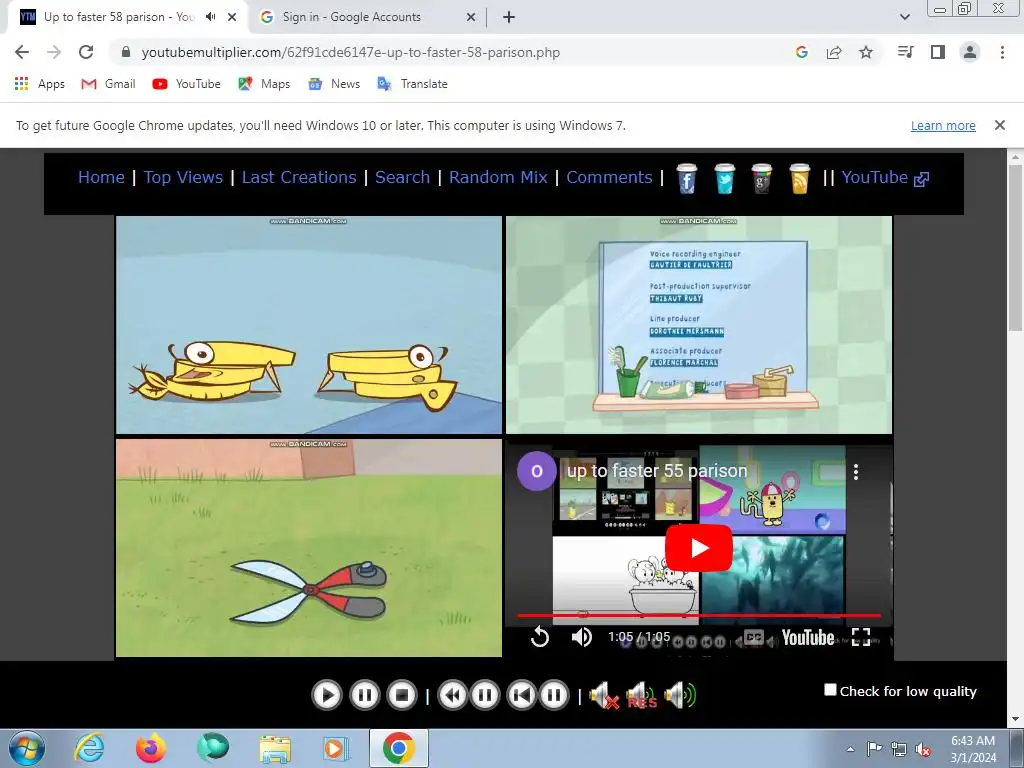
Task: Open the Facebook cup icon
Action: 686,178
